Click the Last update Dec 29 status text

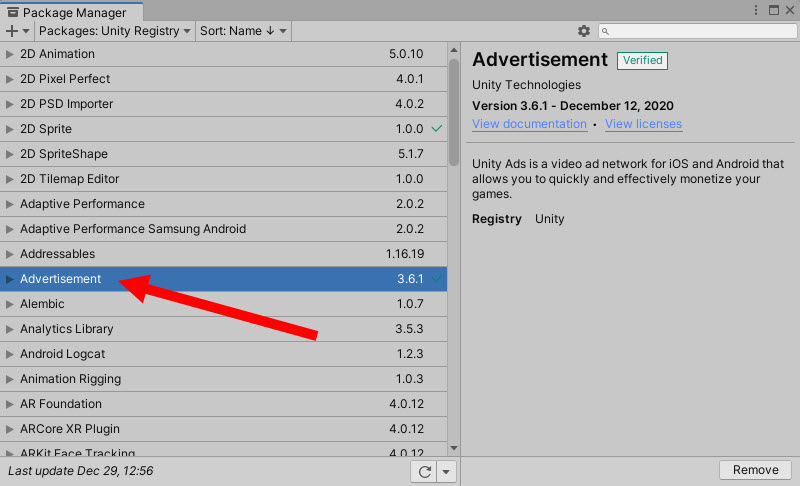point(81,471)
